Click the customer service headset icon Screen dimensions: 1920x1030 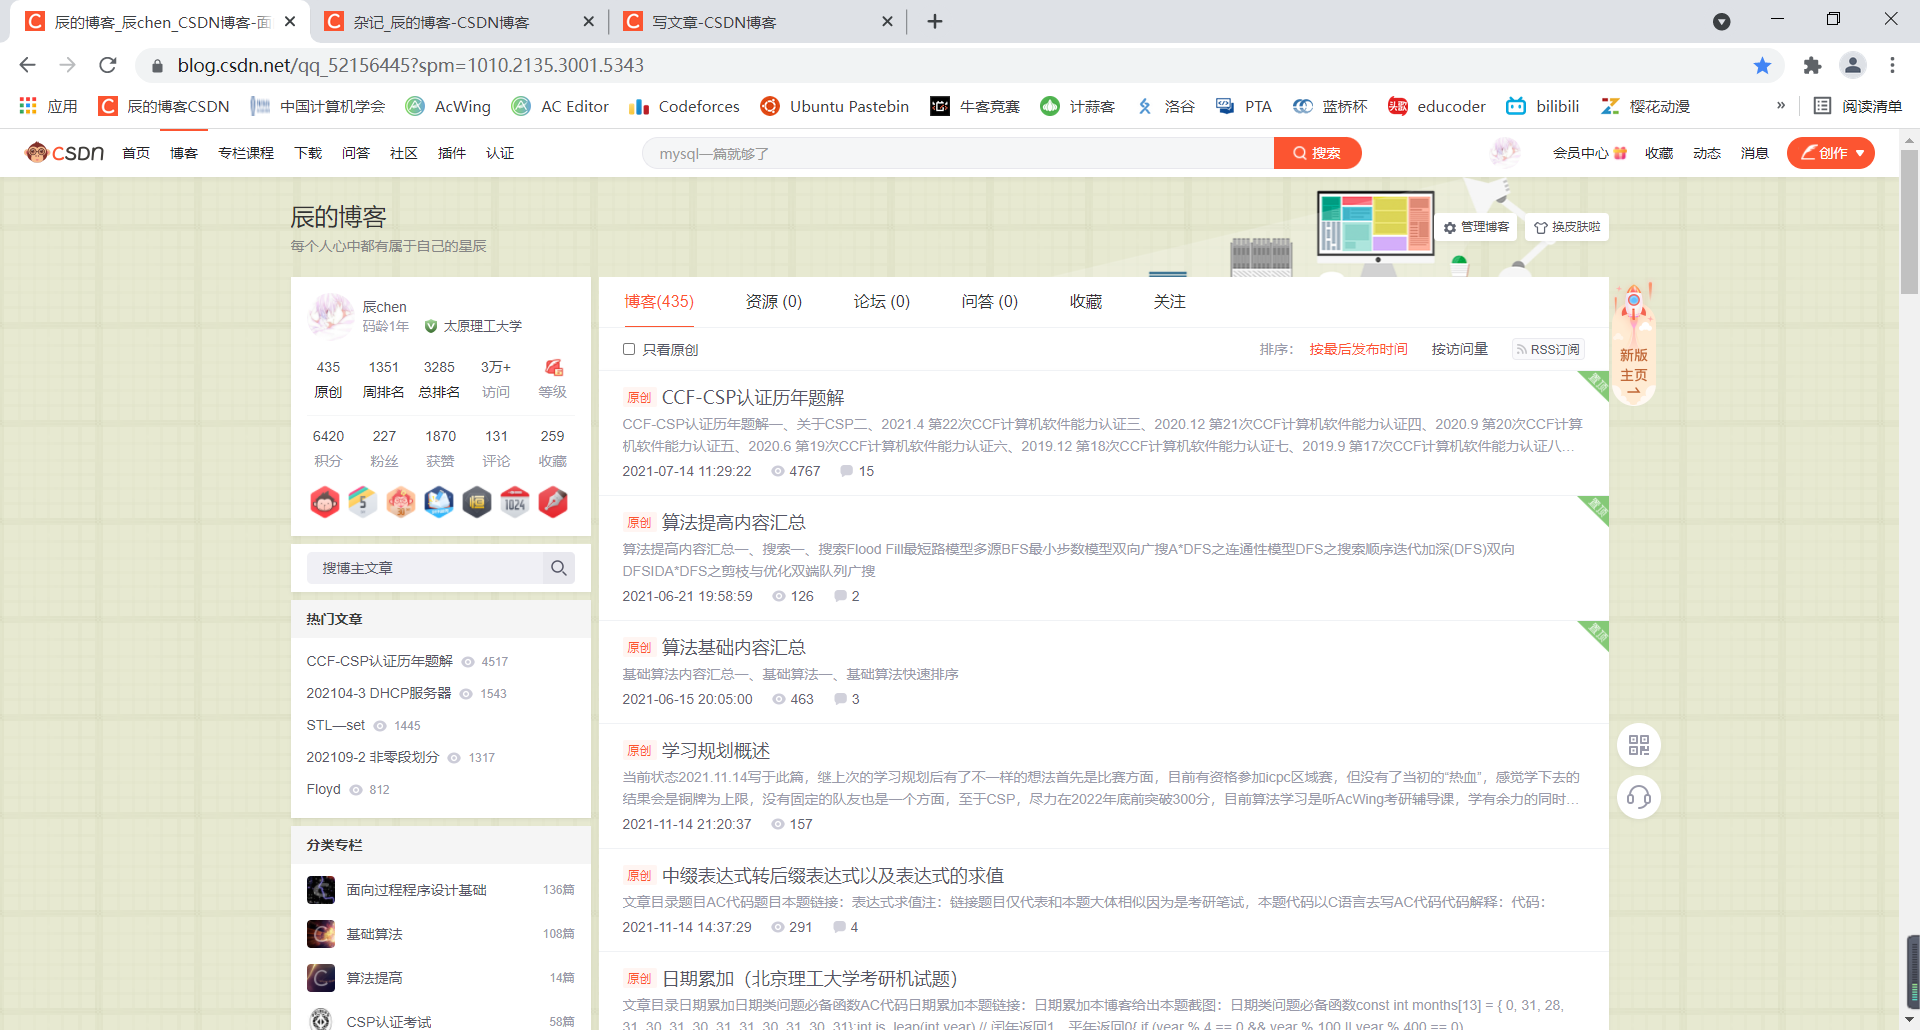[1638, 797]
